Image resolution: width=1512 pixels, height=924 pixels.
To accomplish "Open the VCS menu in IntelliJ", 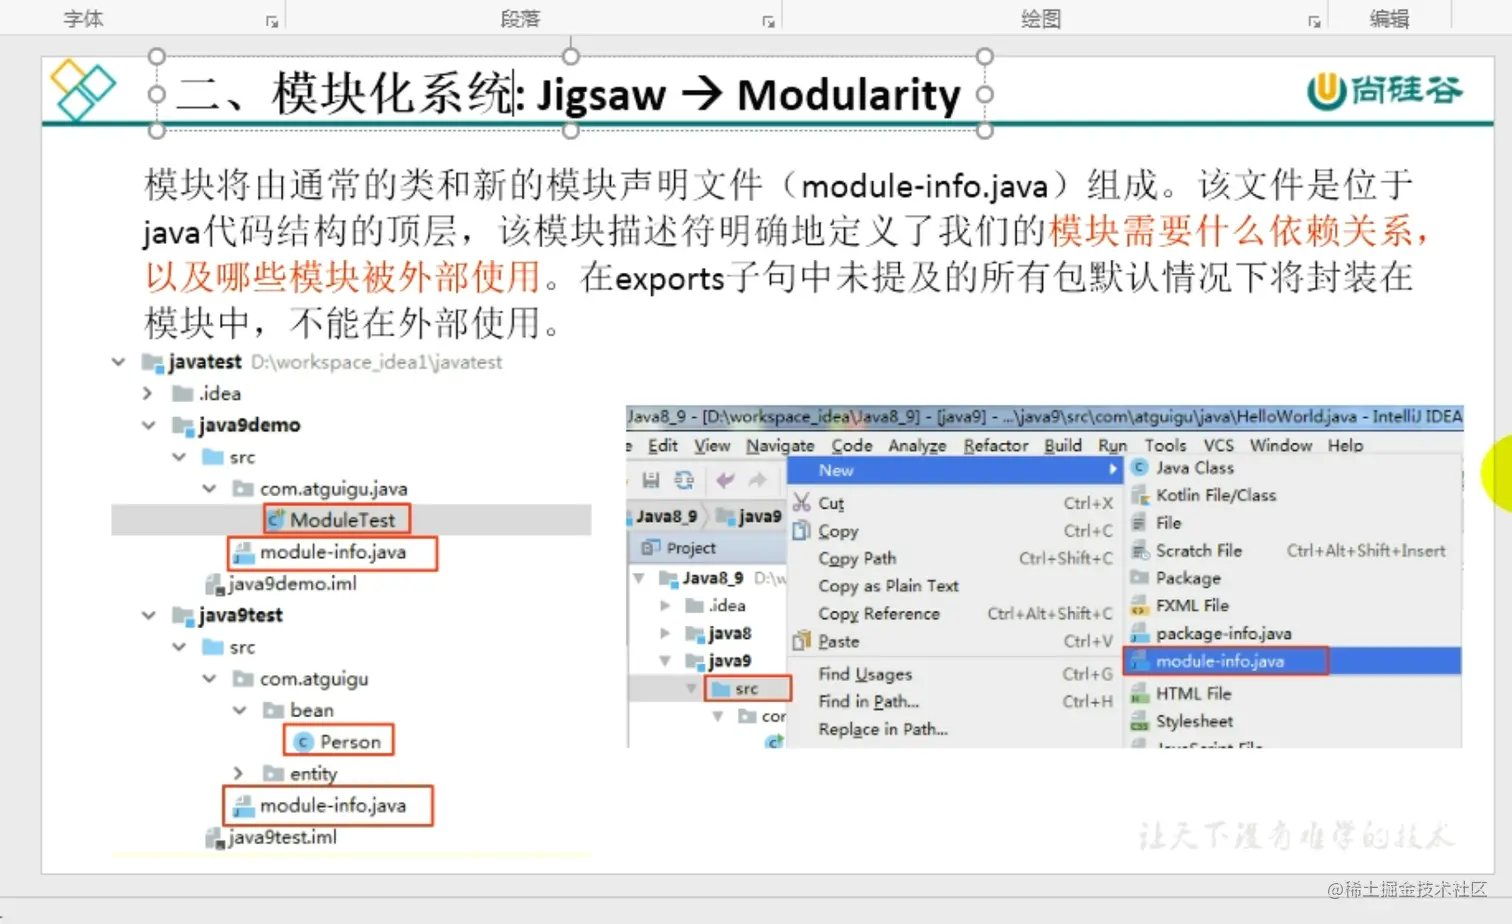I will [1218, 446].
